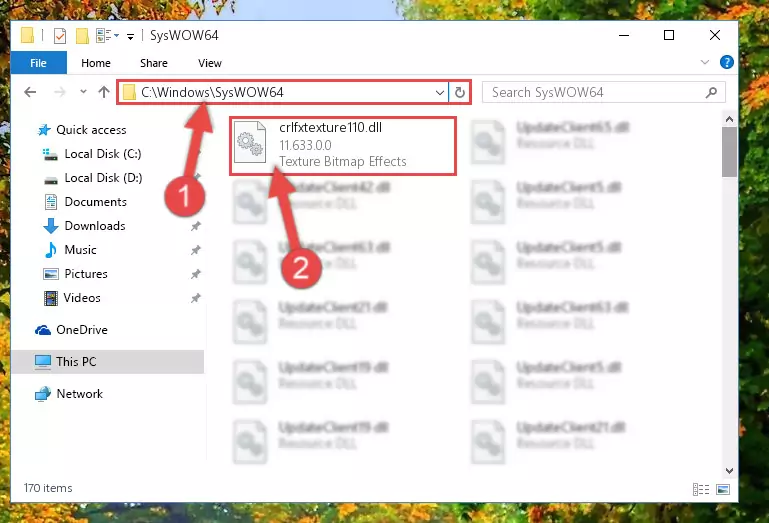The width and height of the screenshot is (769, 523).
Task: Go up one folder level arrow
Action: pyautogui.click(x=103, y=92)
